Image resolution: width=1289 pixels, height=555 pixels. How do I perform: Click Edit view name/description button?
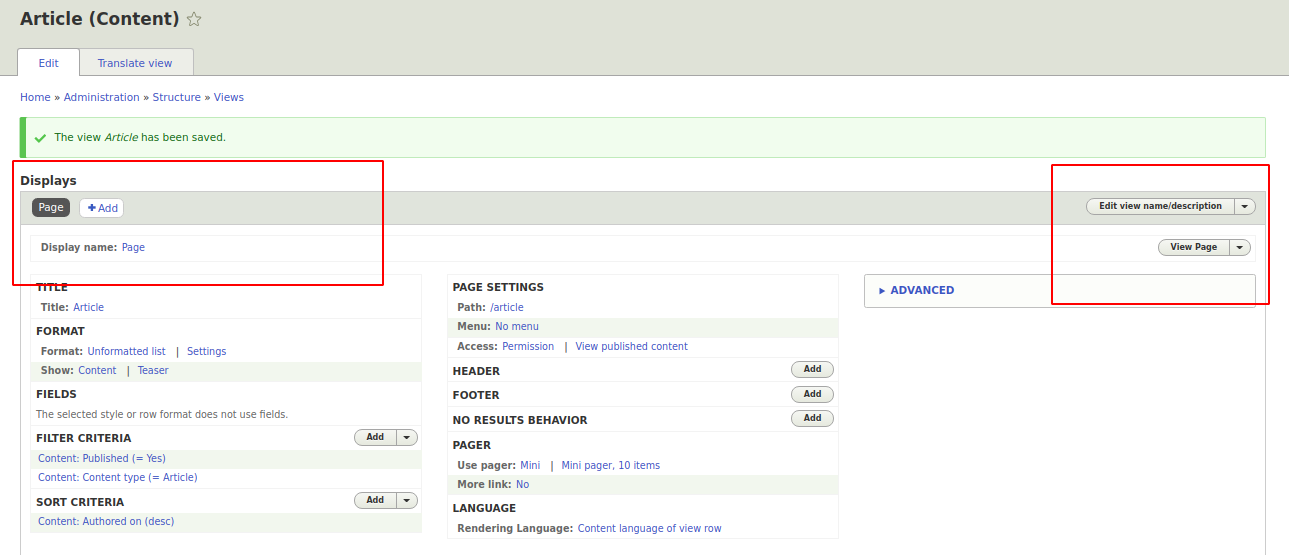pyautogui.click(x=1160, y=206)
